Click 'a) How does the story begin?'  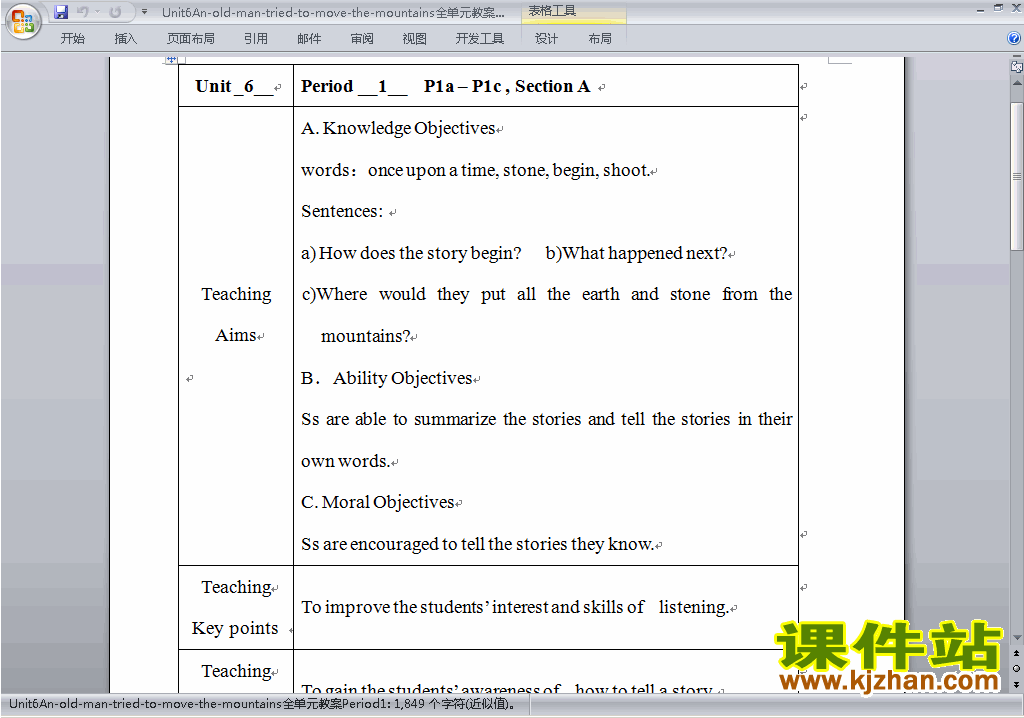(411, 253)
